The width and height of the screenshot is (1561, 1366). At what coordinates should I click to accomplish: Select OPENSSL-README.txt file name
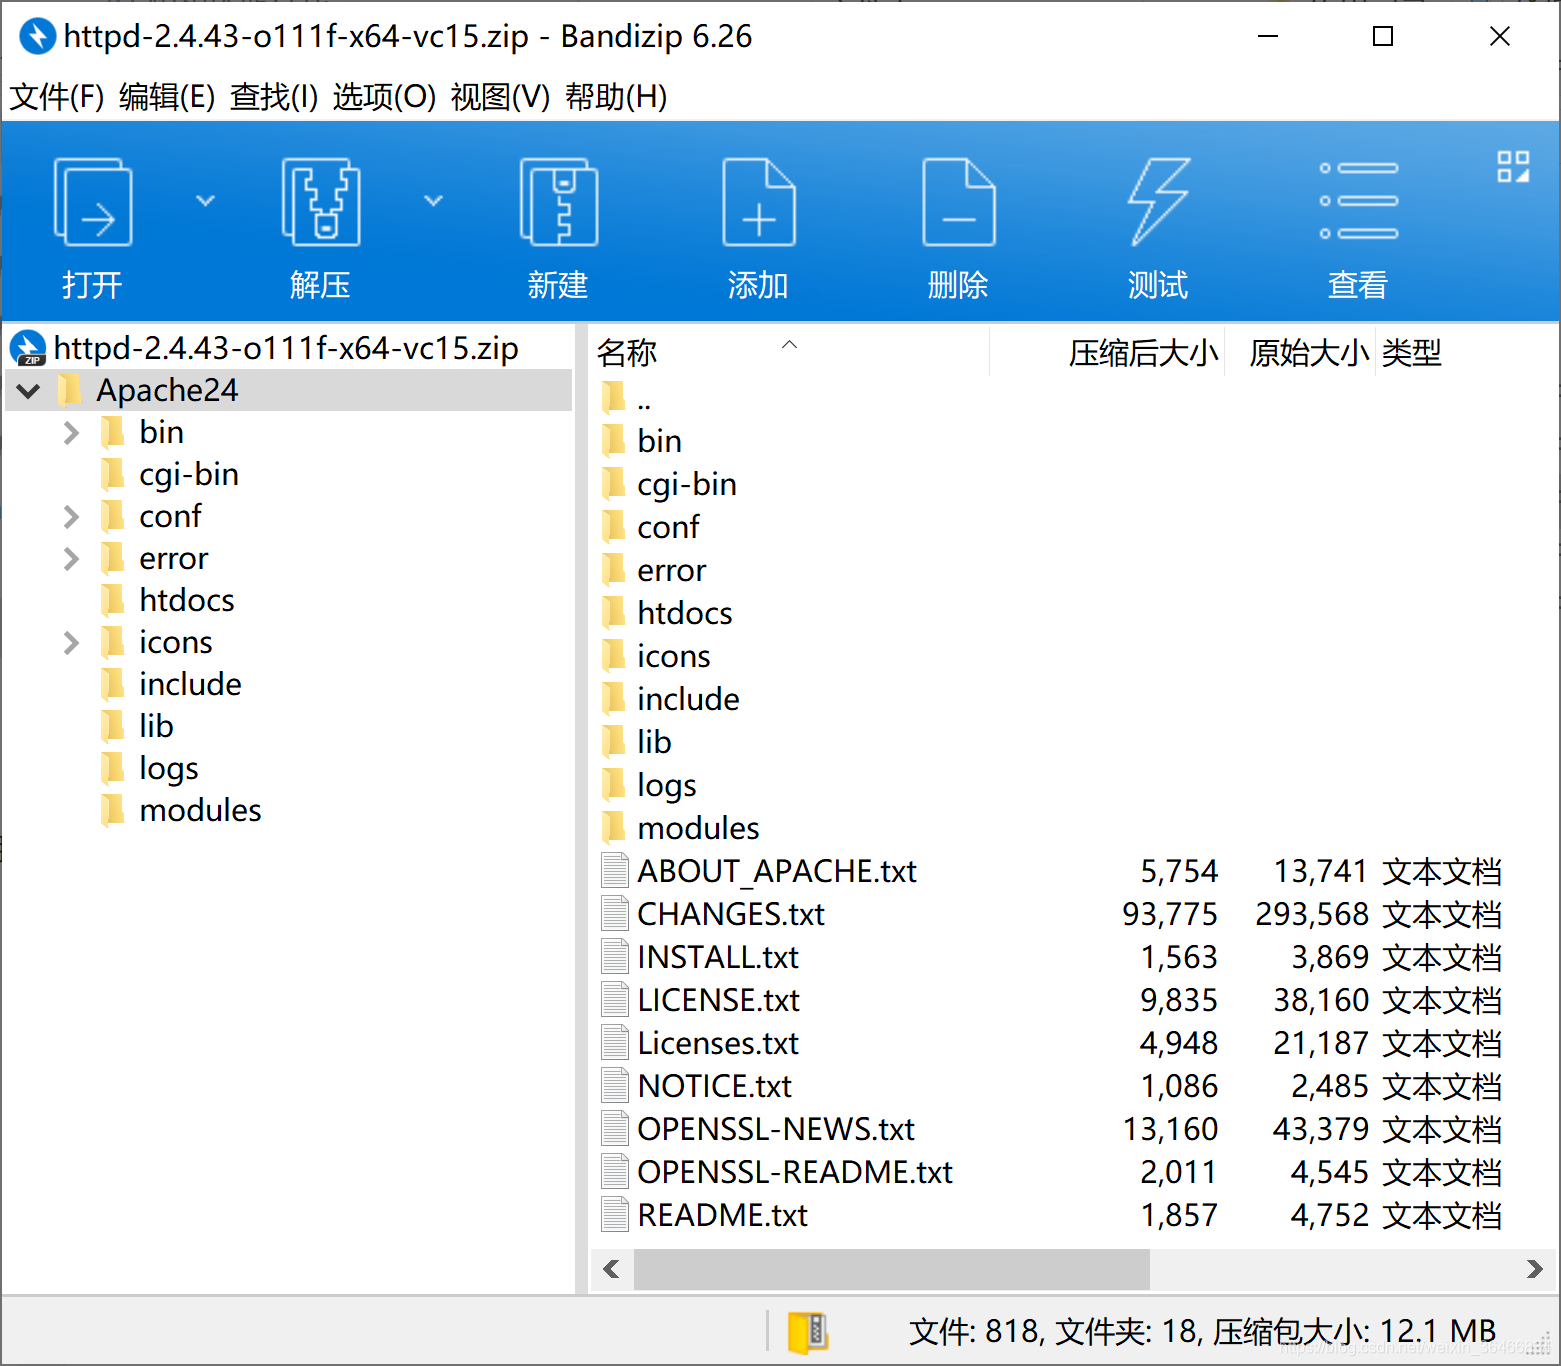(795, 1172)
